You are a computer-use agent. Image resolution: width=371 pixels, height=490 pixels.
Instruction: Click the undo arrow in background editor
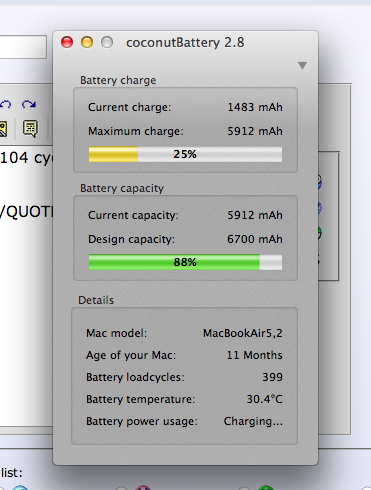(x=5, y=105)
